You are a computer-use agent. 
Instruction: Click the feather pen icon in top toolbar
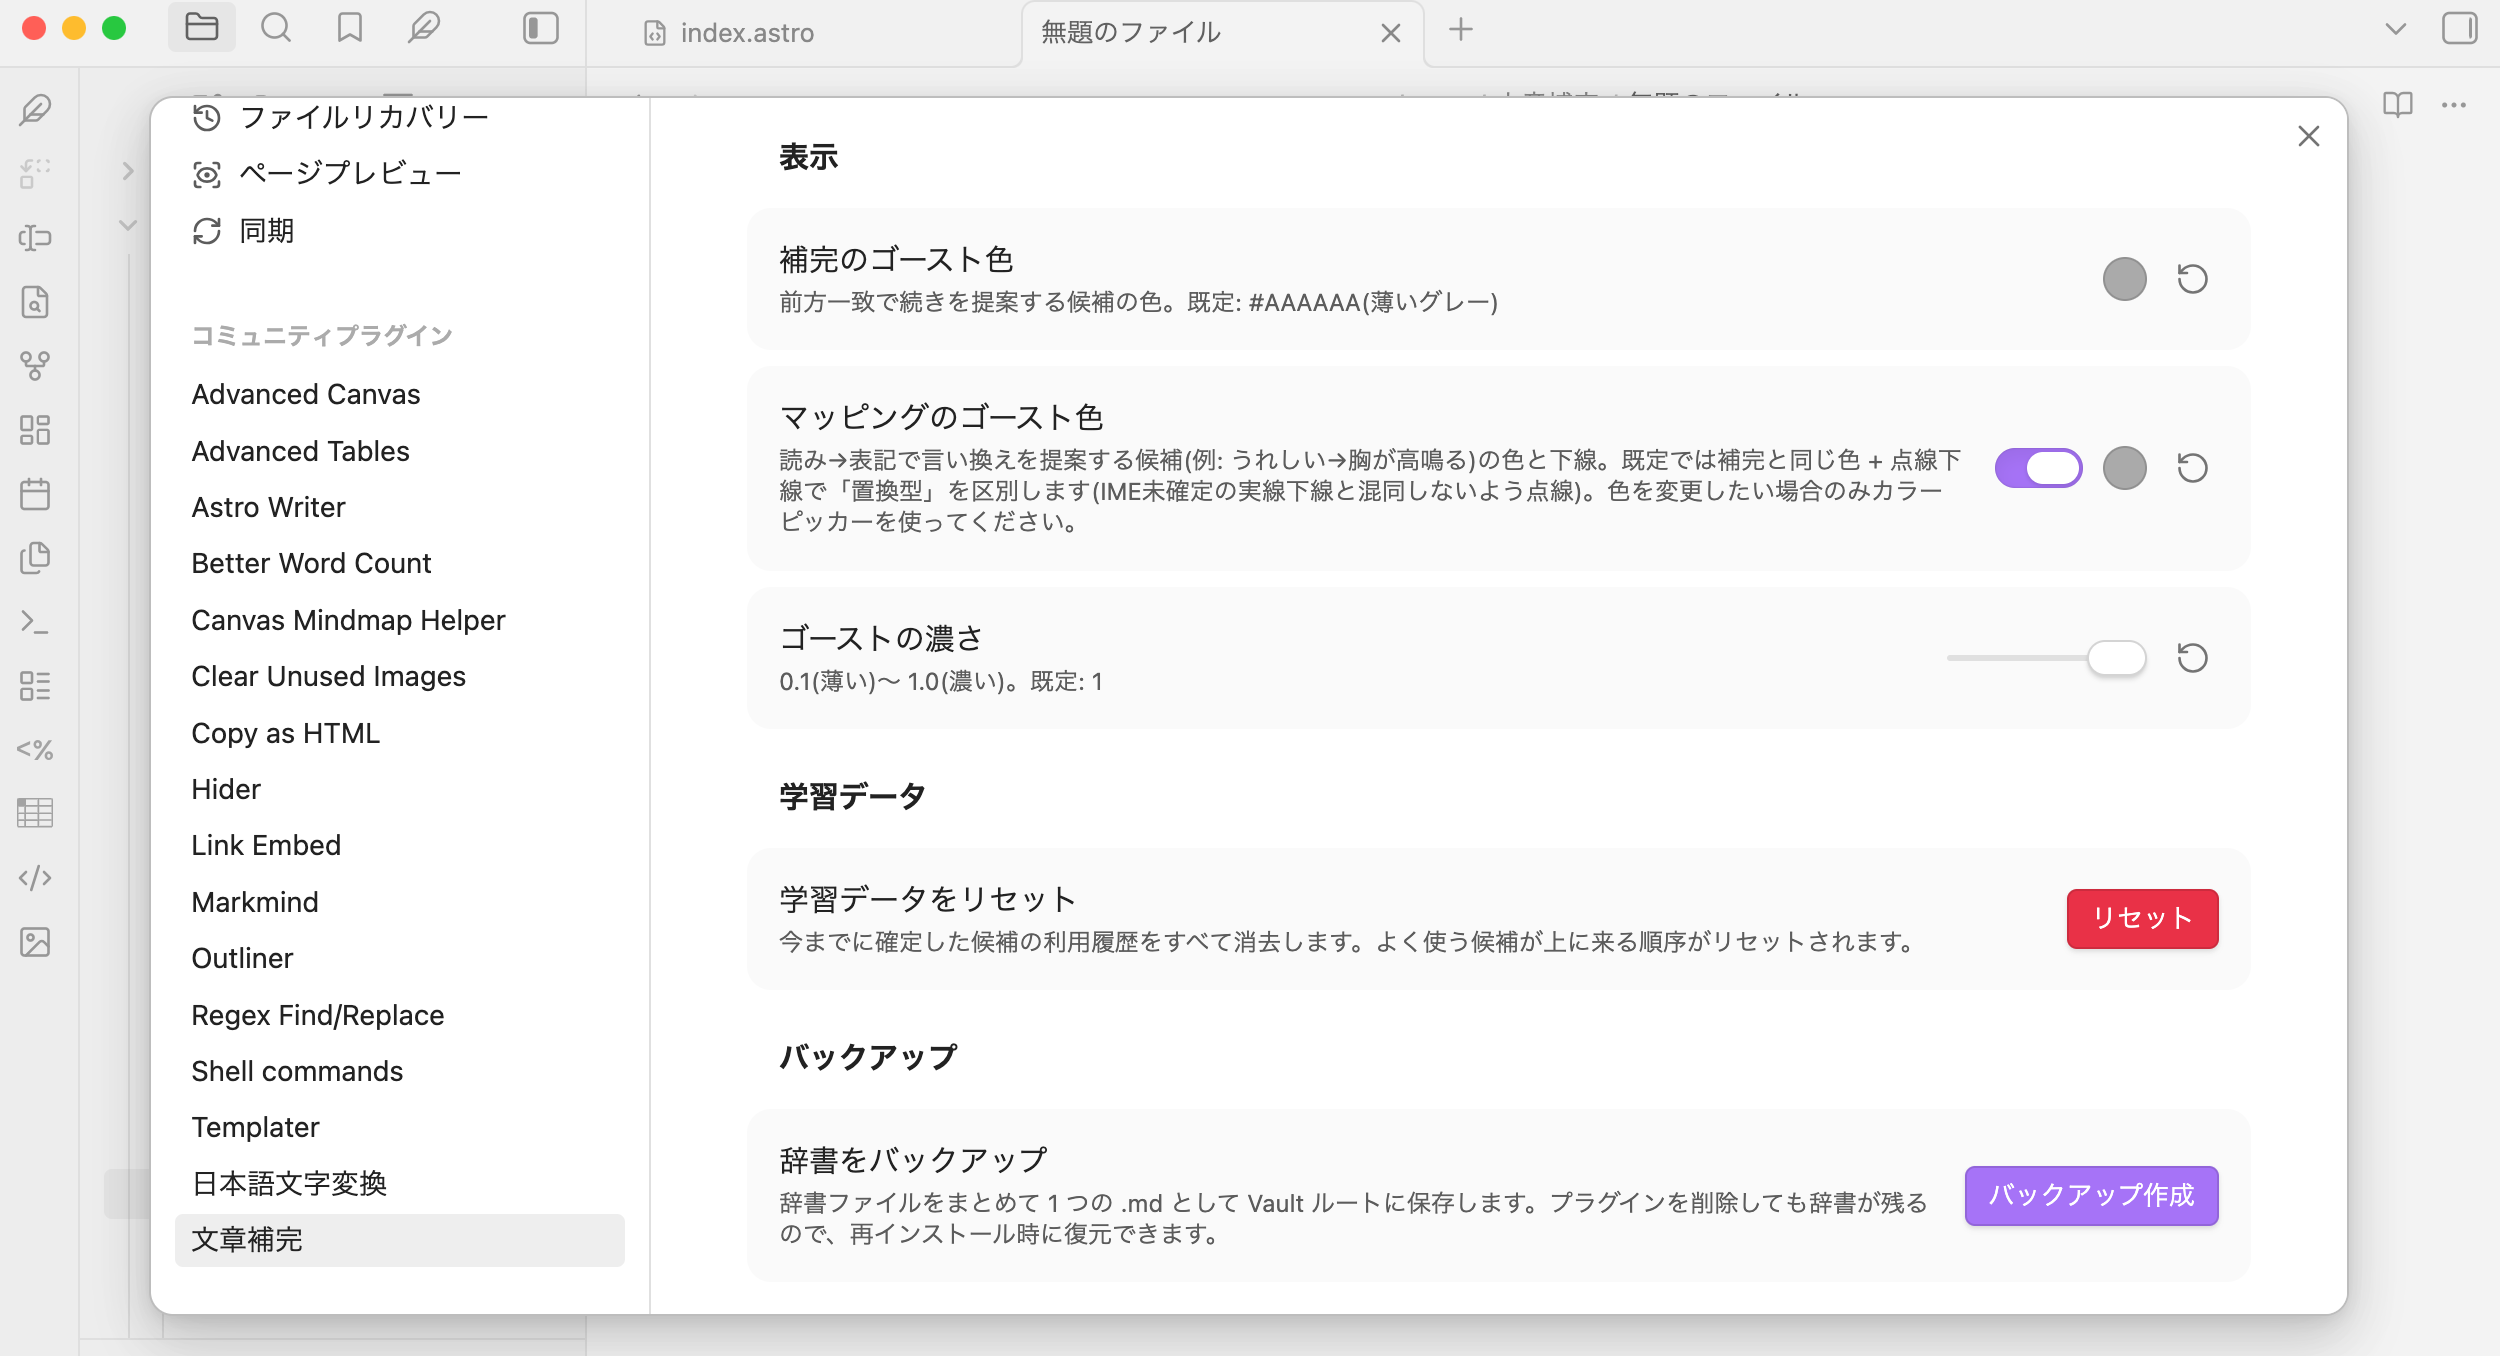pyautogui.click(x=424, y=27)
